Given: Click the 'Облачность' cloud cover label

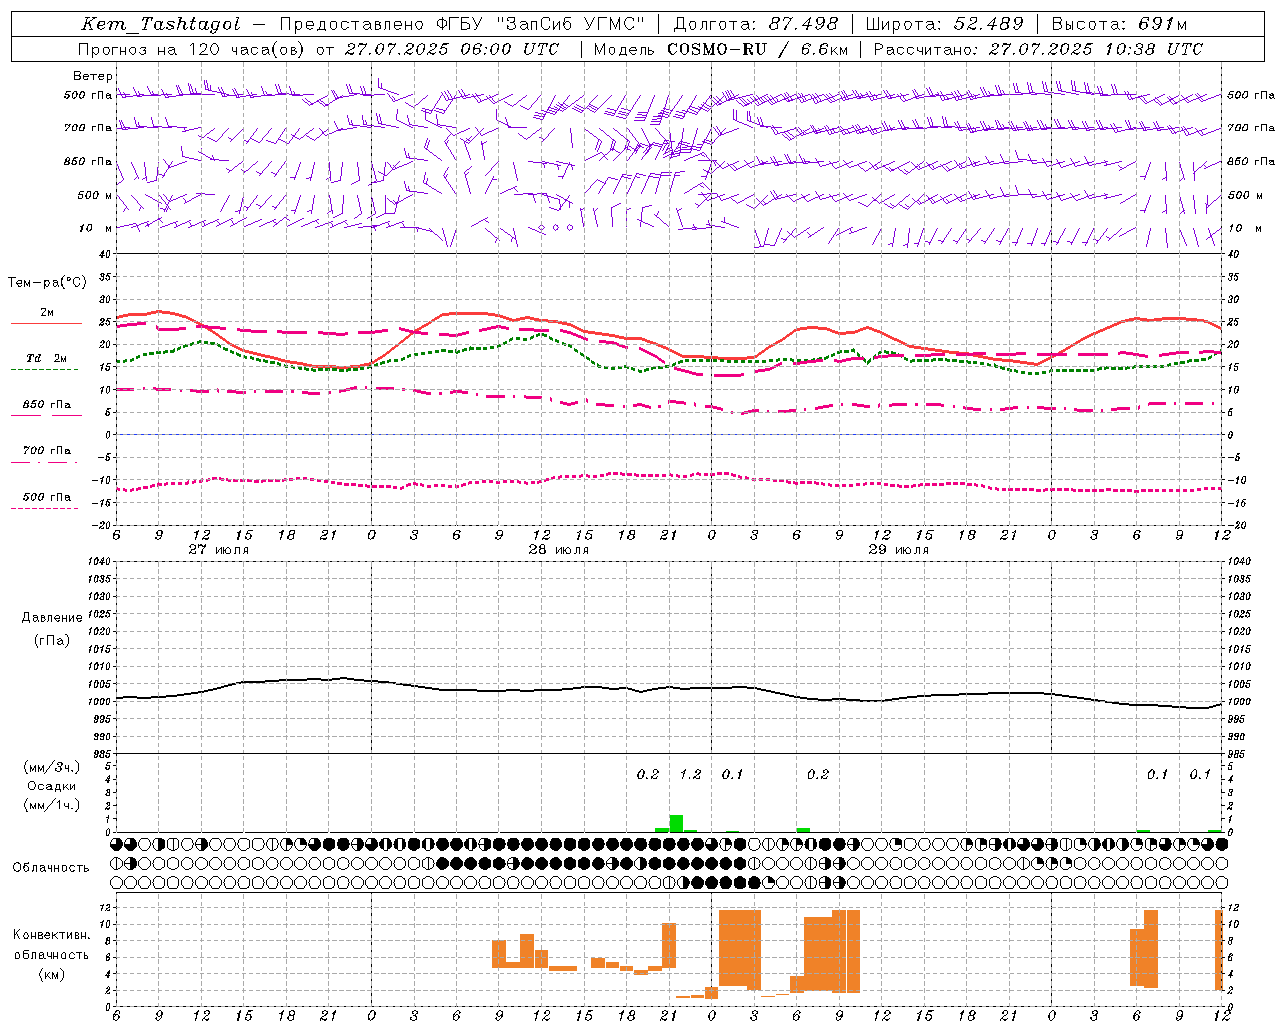Looking at the screenshot, I should pyautogui.click(x=51, y=868).
